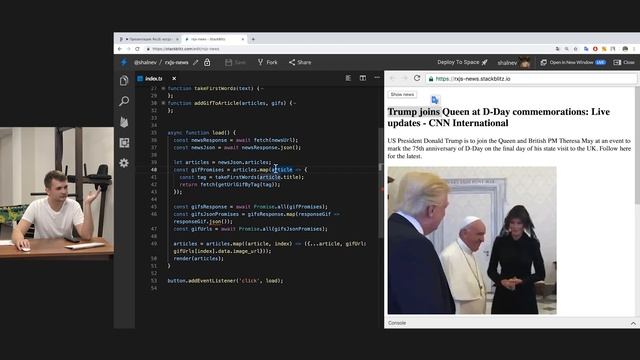Close the preview pane
The image size is (640, 360).
[624, 62]
